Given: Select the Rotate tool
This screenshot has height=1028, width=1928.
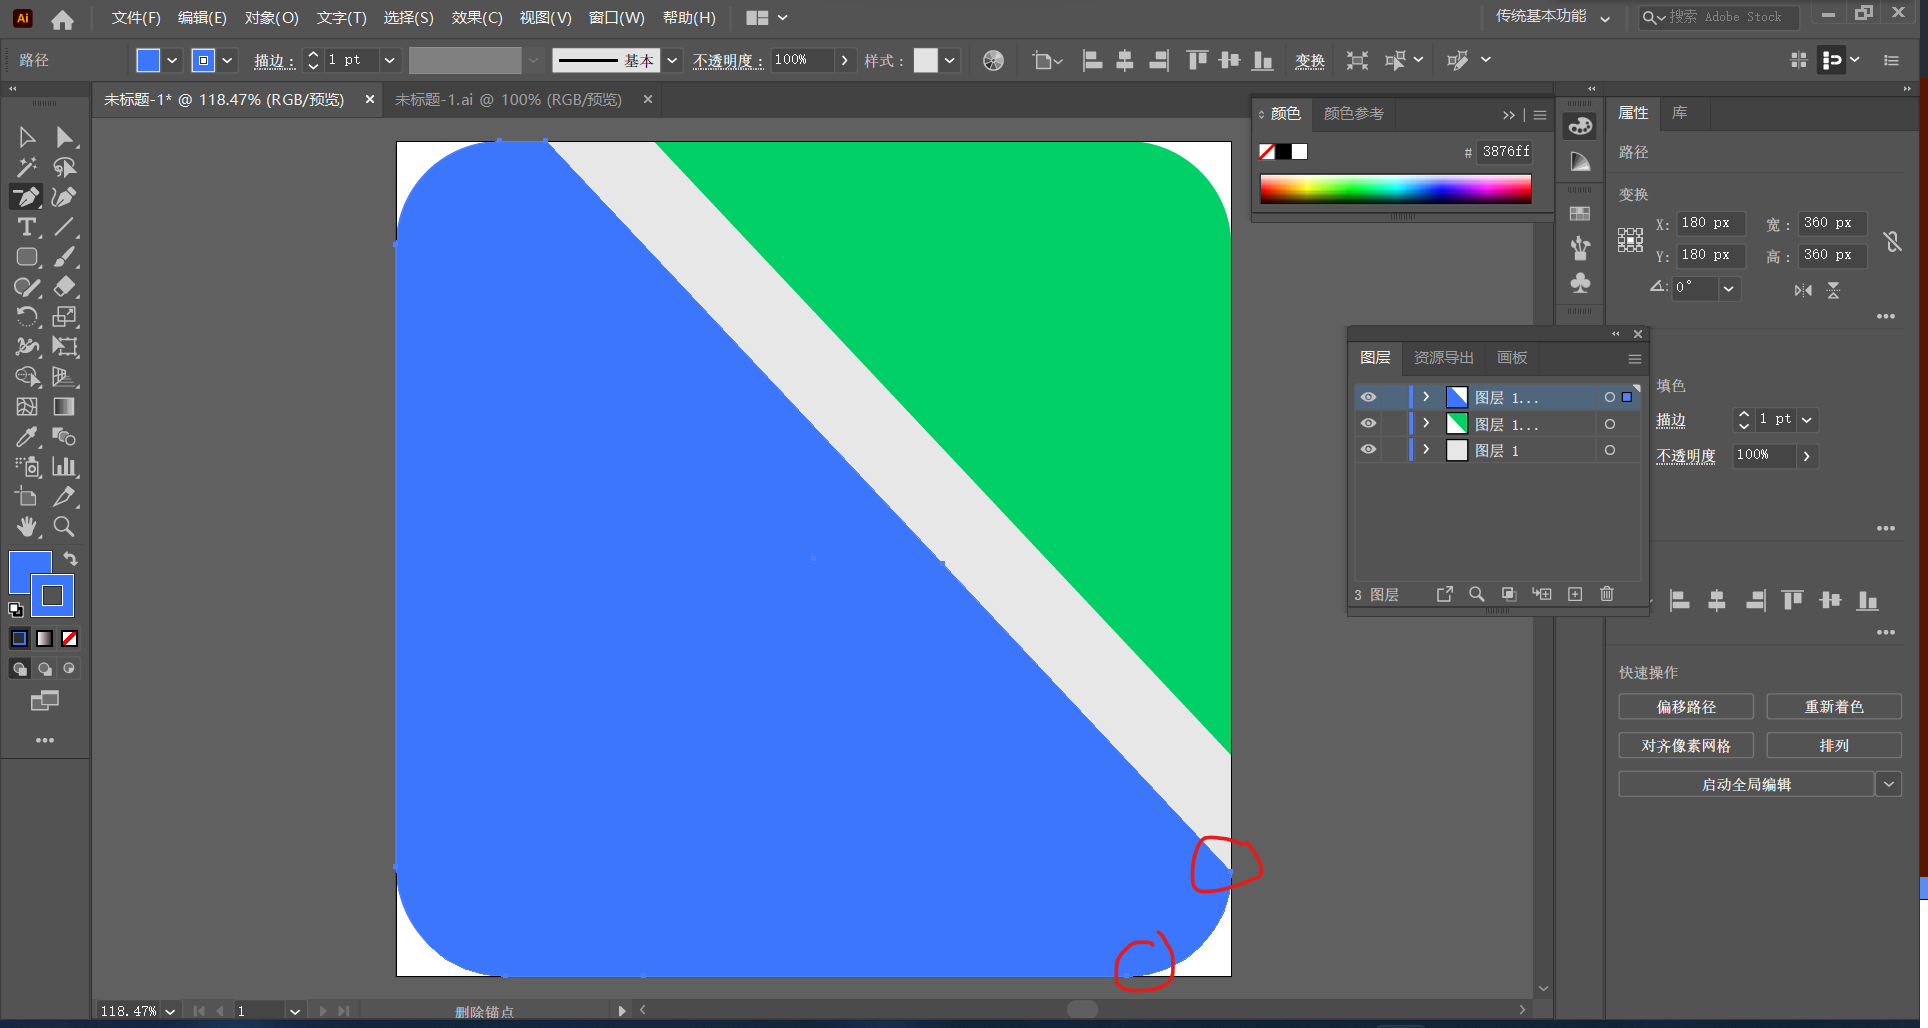Looking at the screenshot, I should [x=27, y=317].
